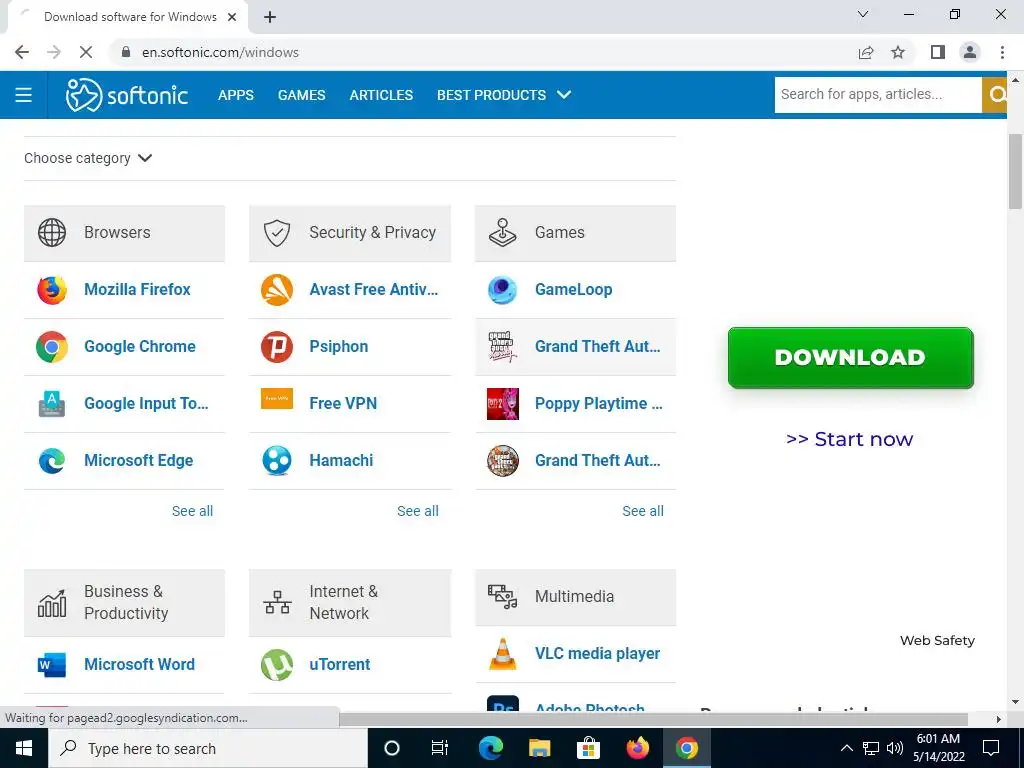Image resolution: width=1024 pixels, height=768 pixels.
Task: Open a new browser tab
Action: tap(270, 17)
